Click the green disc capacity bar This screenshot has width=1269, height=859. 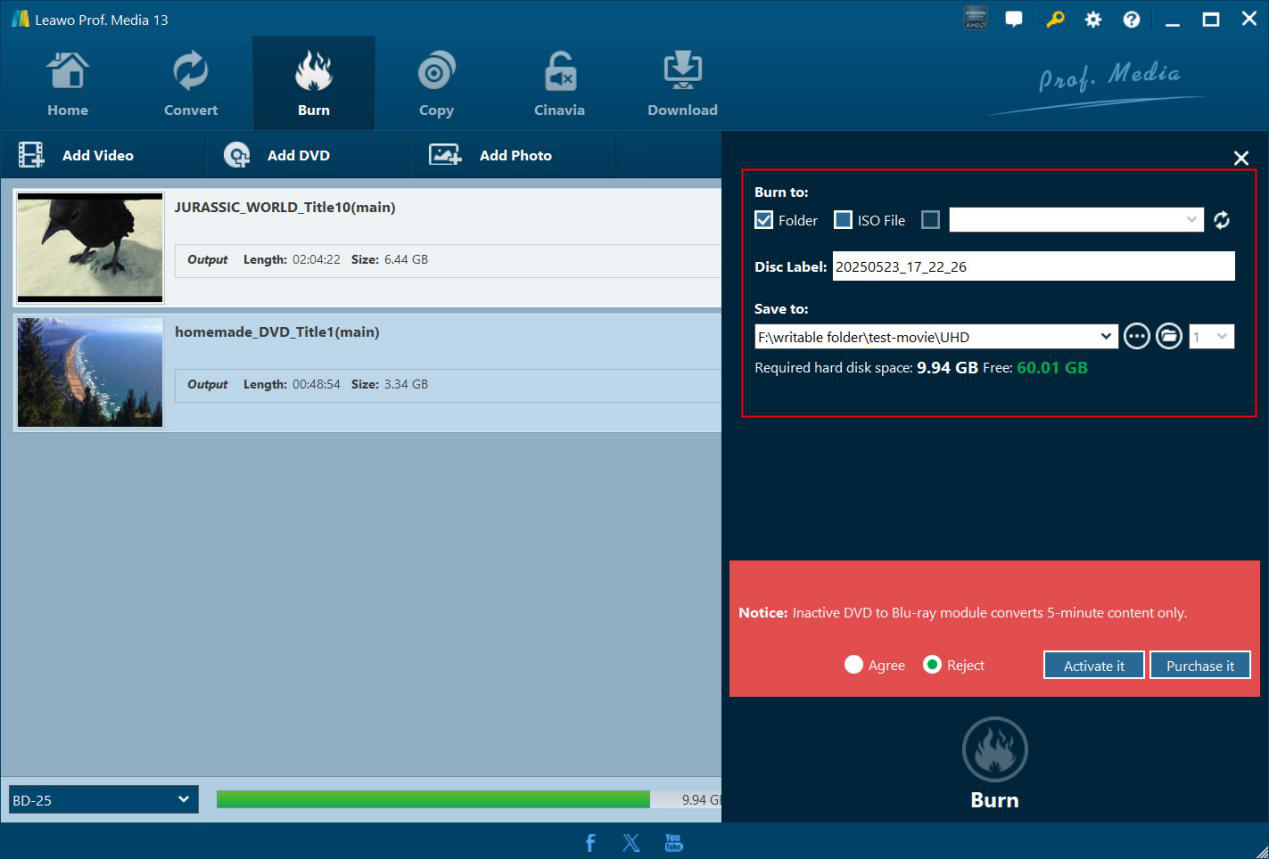(x=433, y=800)
